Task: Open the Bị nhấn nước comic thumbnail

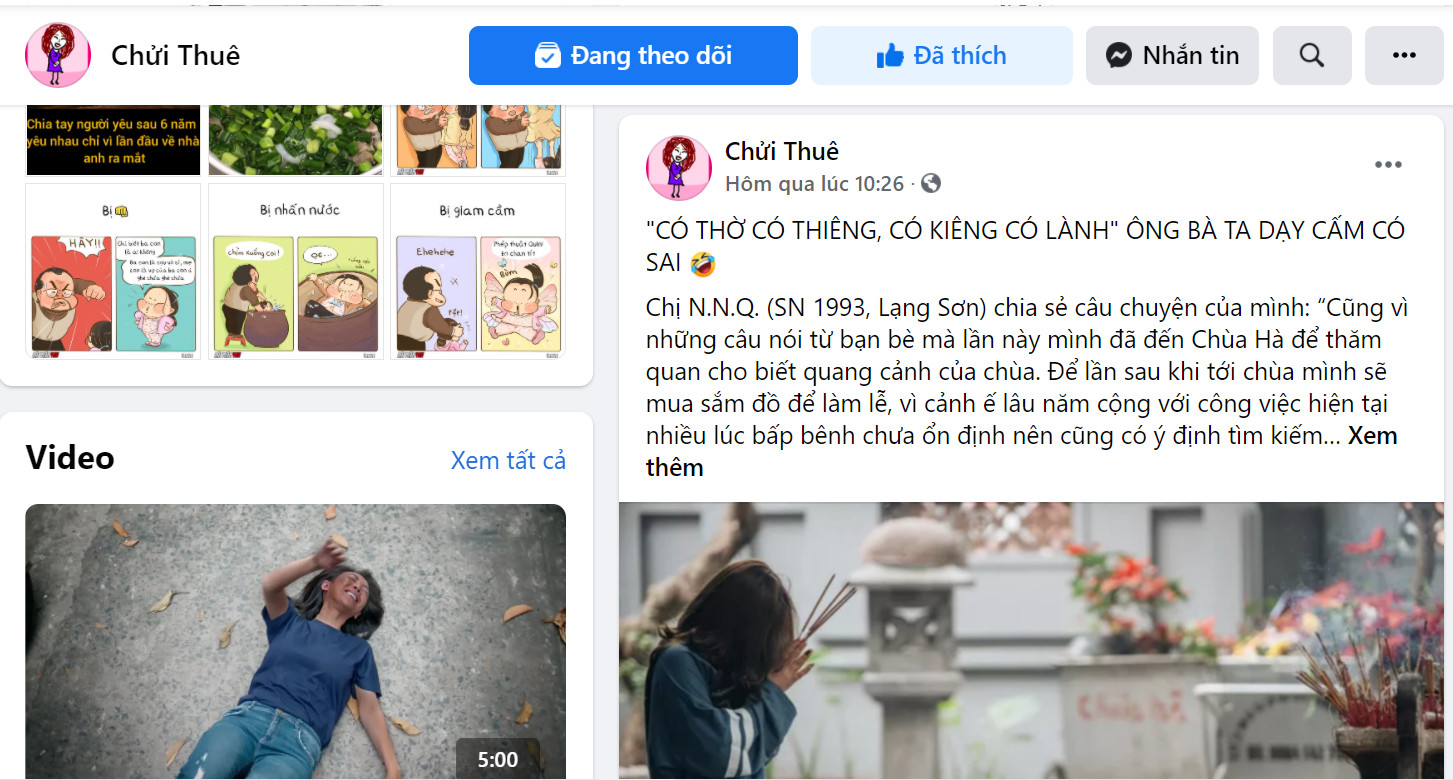Action: [296, 271]
